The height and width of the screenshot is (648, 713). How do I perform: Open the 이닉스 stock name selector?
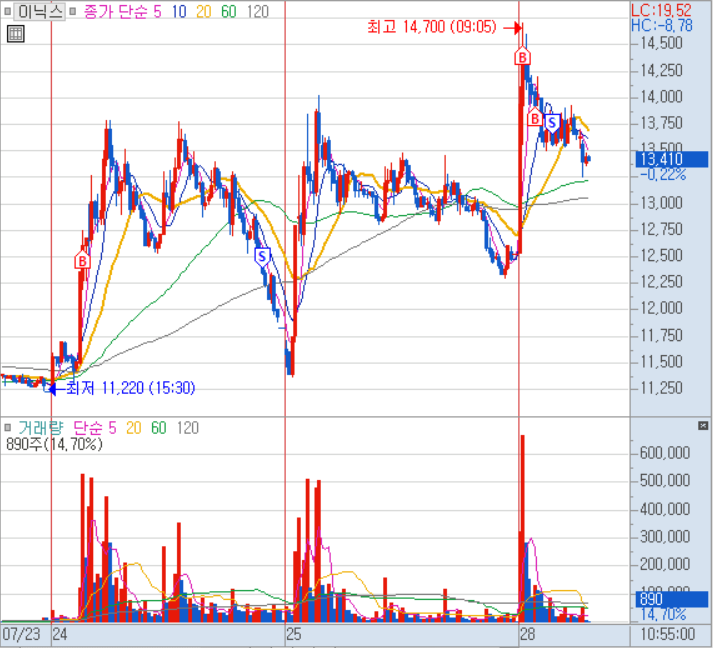pos(40,12)
